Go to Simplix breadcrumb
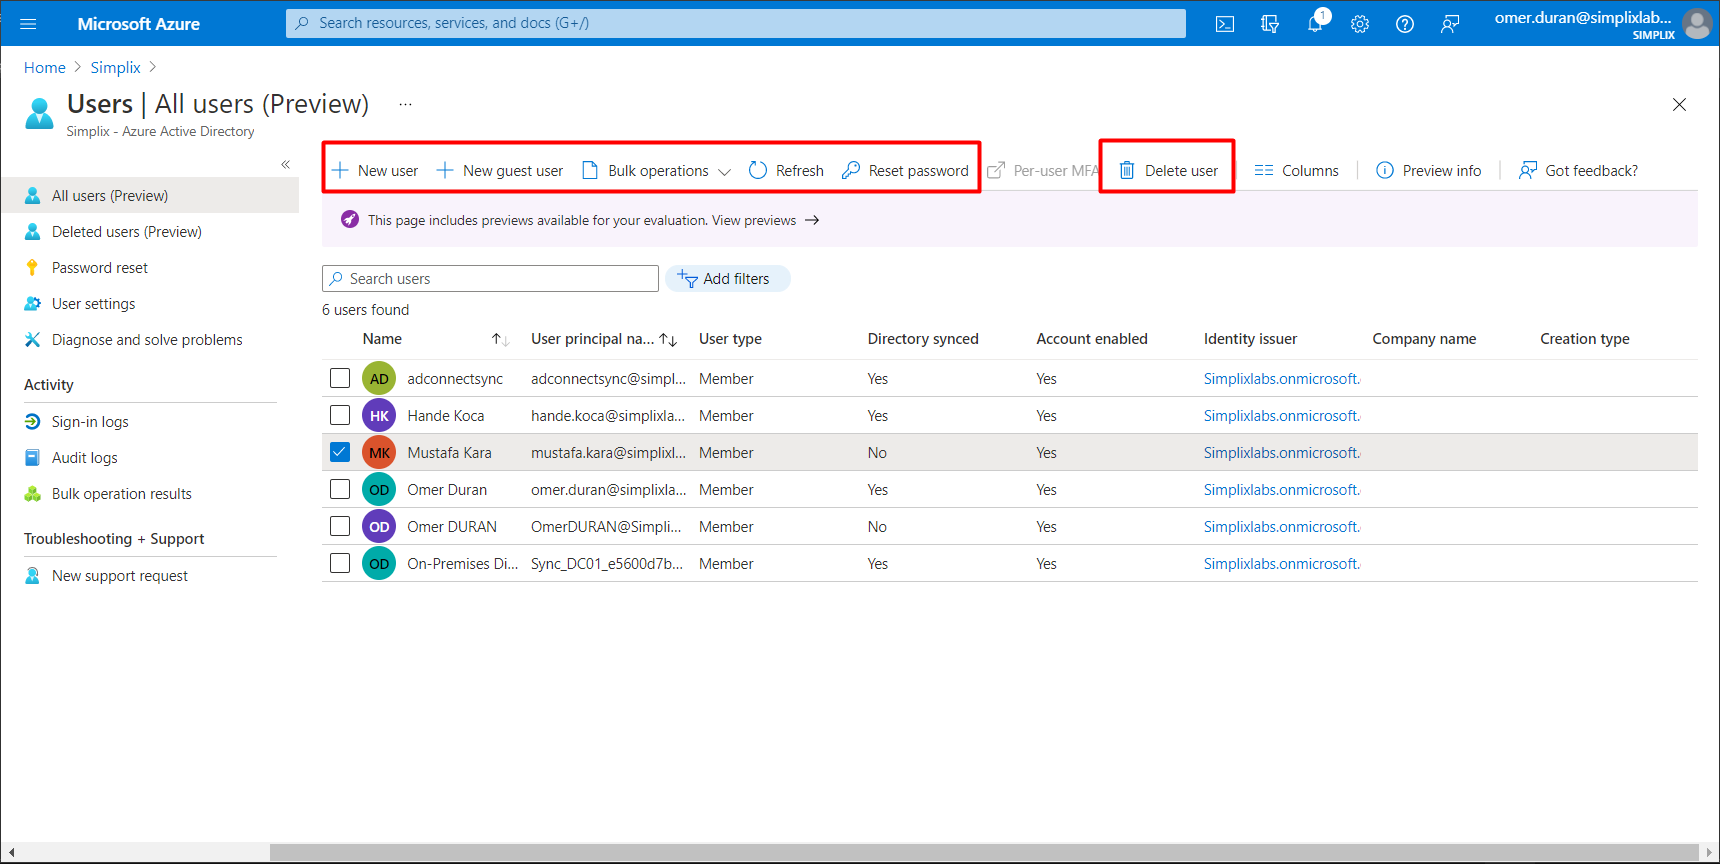 coord(116,68)
